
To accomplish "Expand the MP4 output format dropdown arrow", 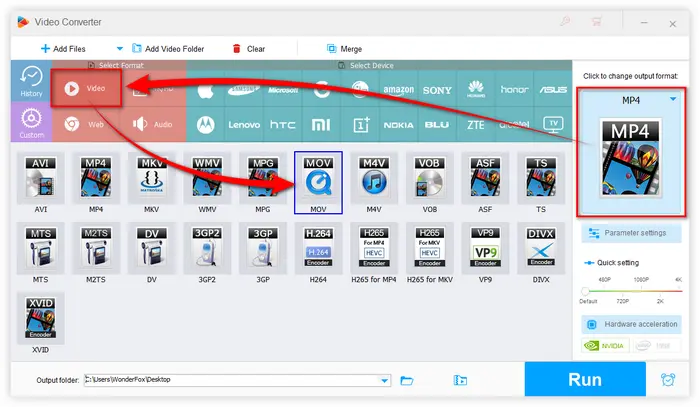I will click(x=673, y=100).
